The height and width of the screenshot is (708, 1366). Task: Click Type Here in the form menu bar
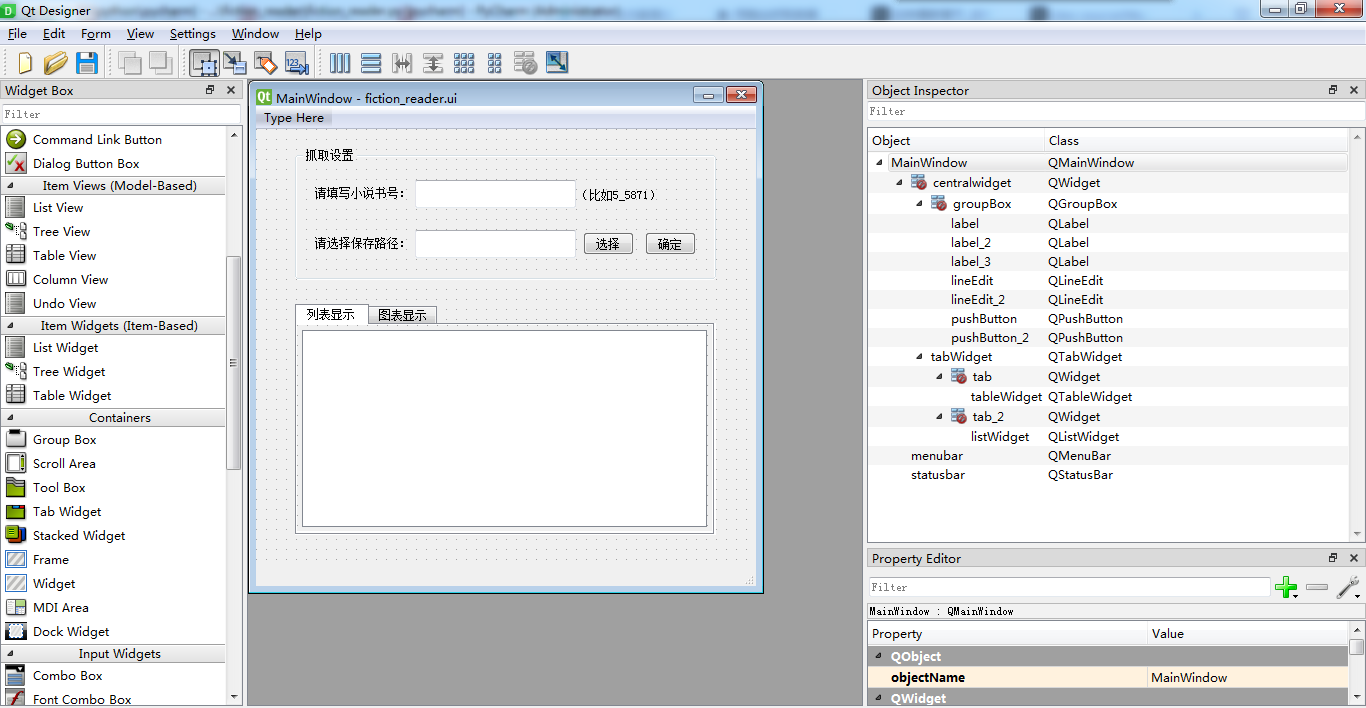[x=294, y=118]
